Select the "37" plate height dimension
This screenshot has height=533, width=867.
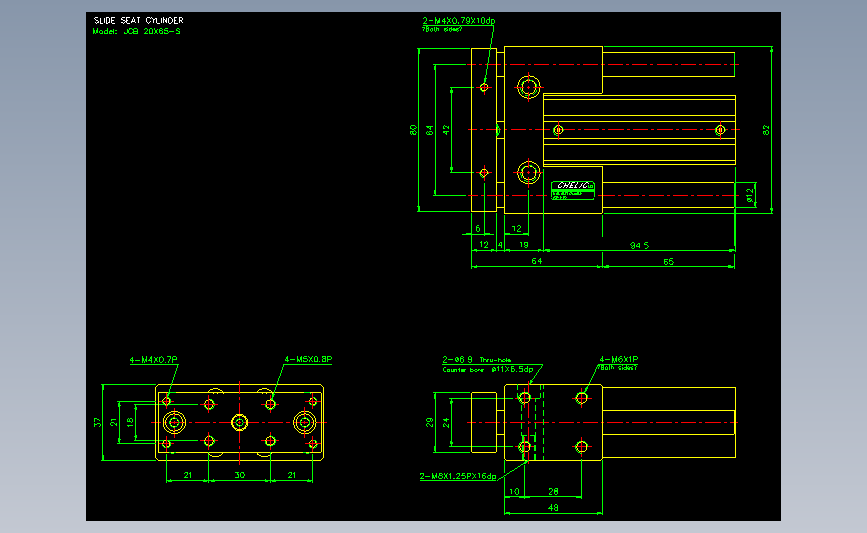(98, 422)
